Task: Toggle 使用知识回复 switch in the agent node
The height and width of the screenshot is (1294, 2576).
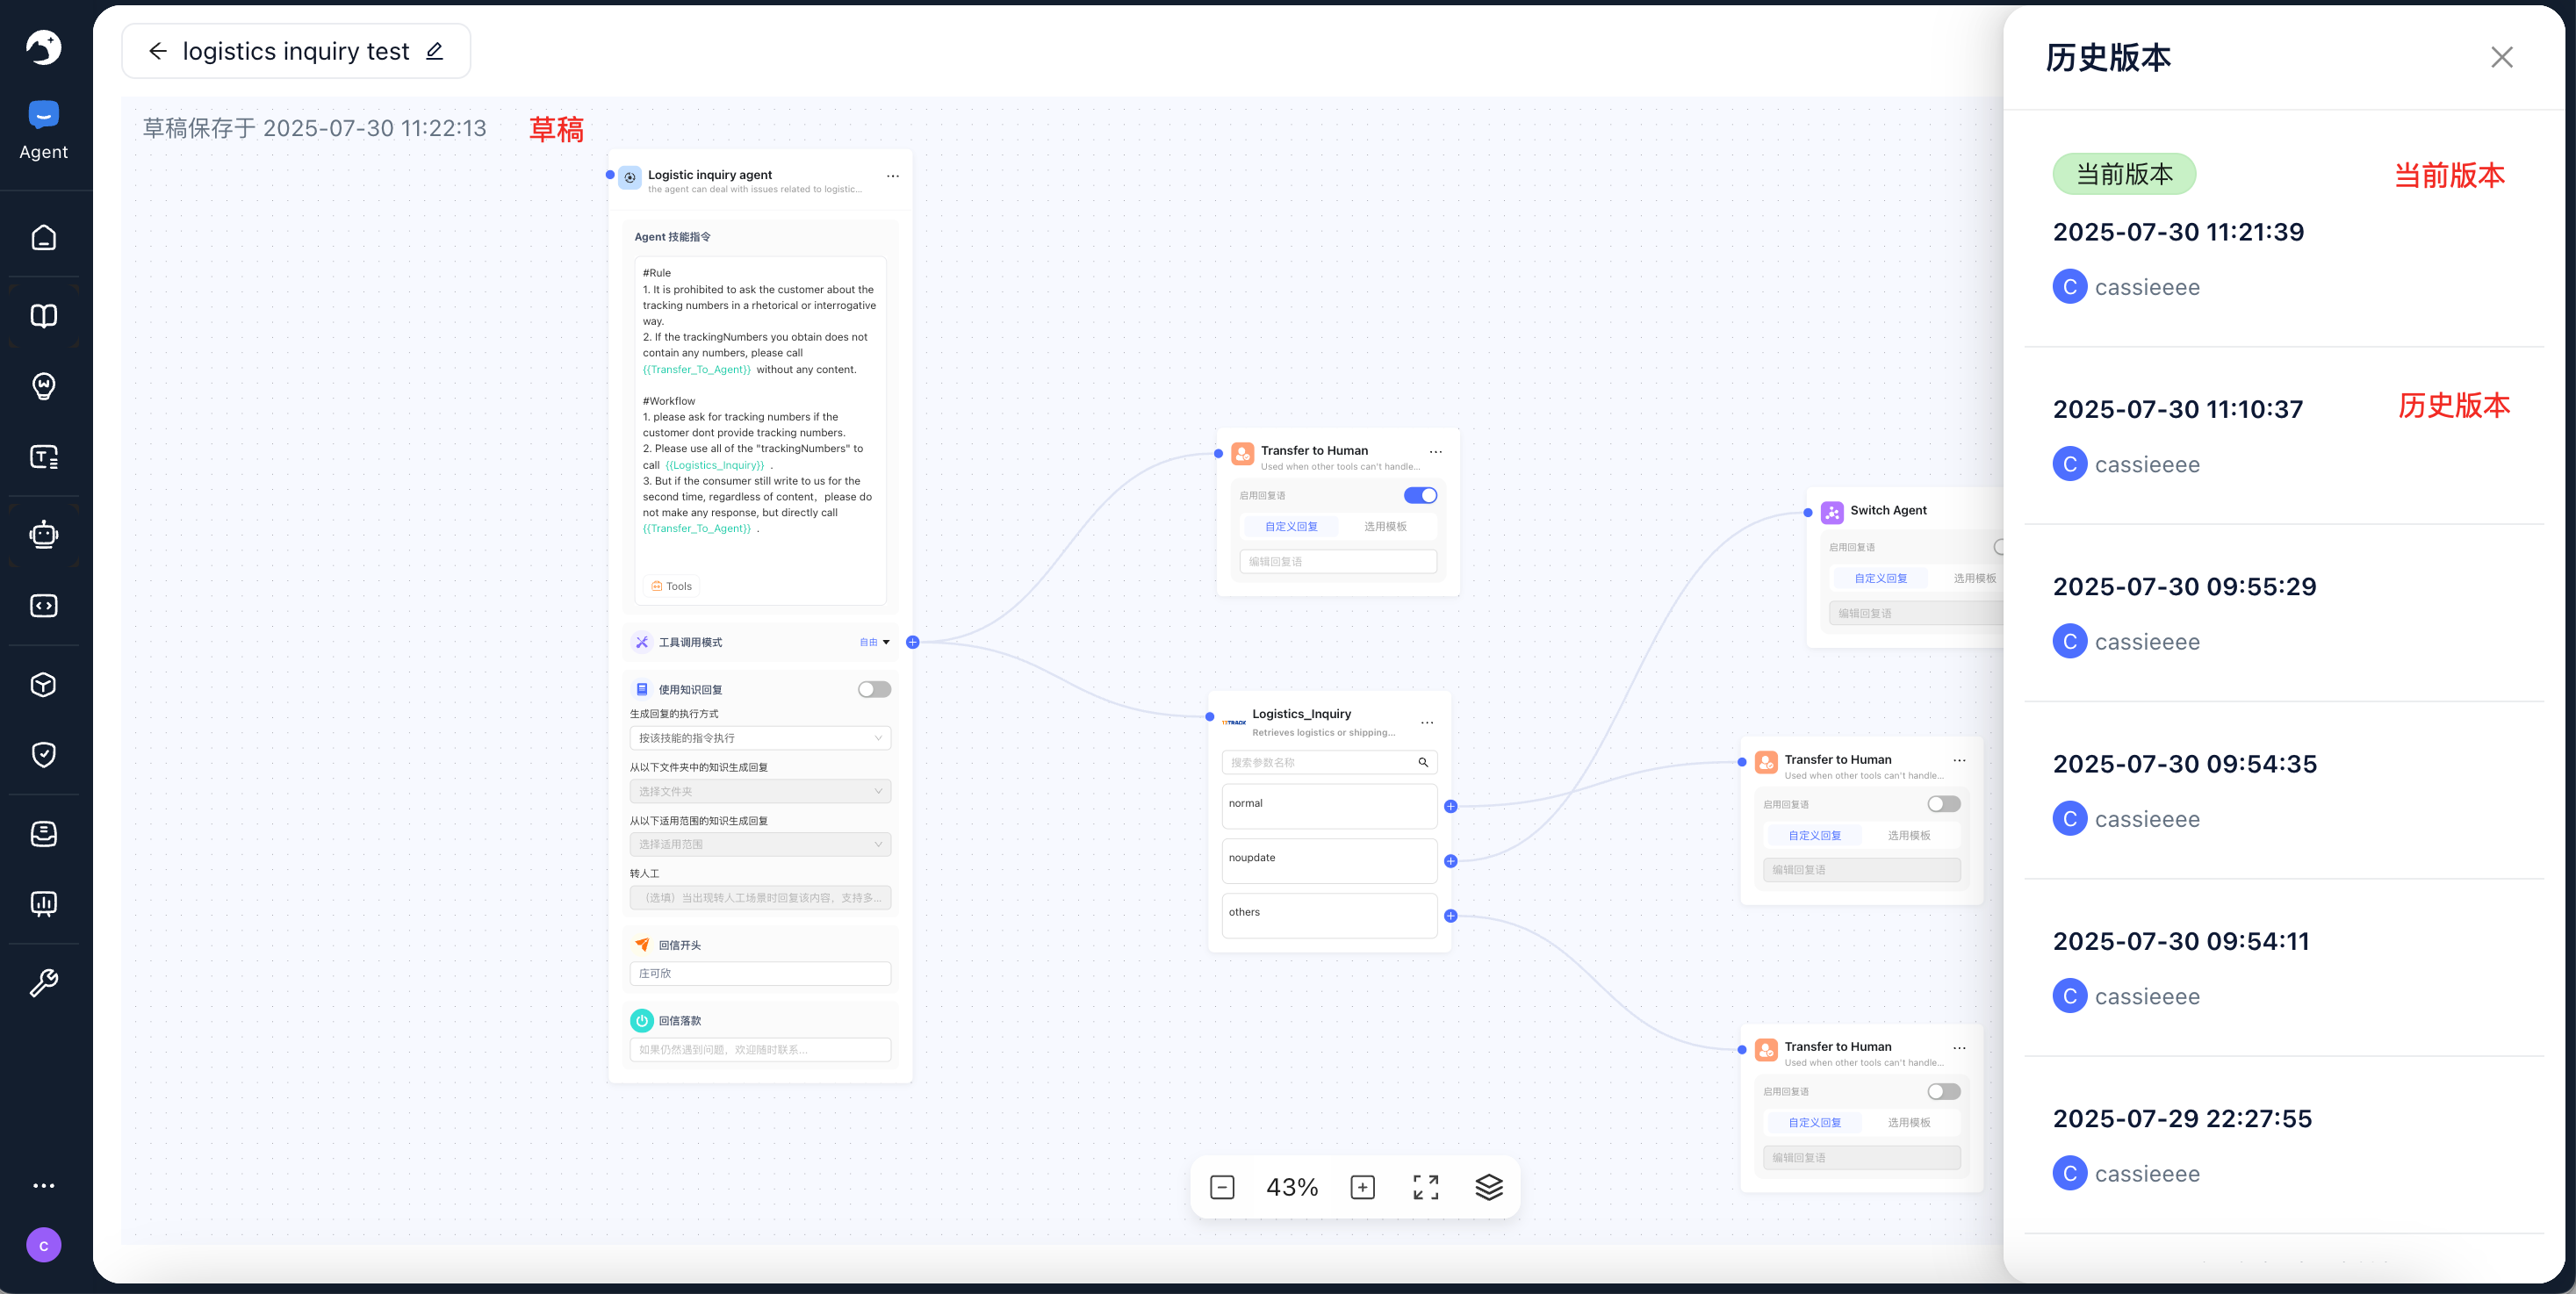Action: (x=874, y=689)
